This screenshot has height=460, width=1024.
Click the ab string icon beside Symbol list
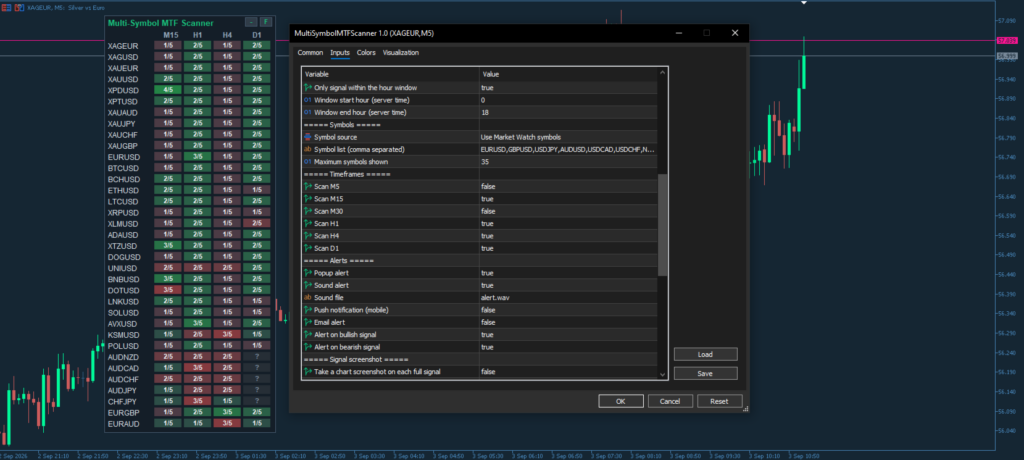(x=308, y=150)
